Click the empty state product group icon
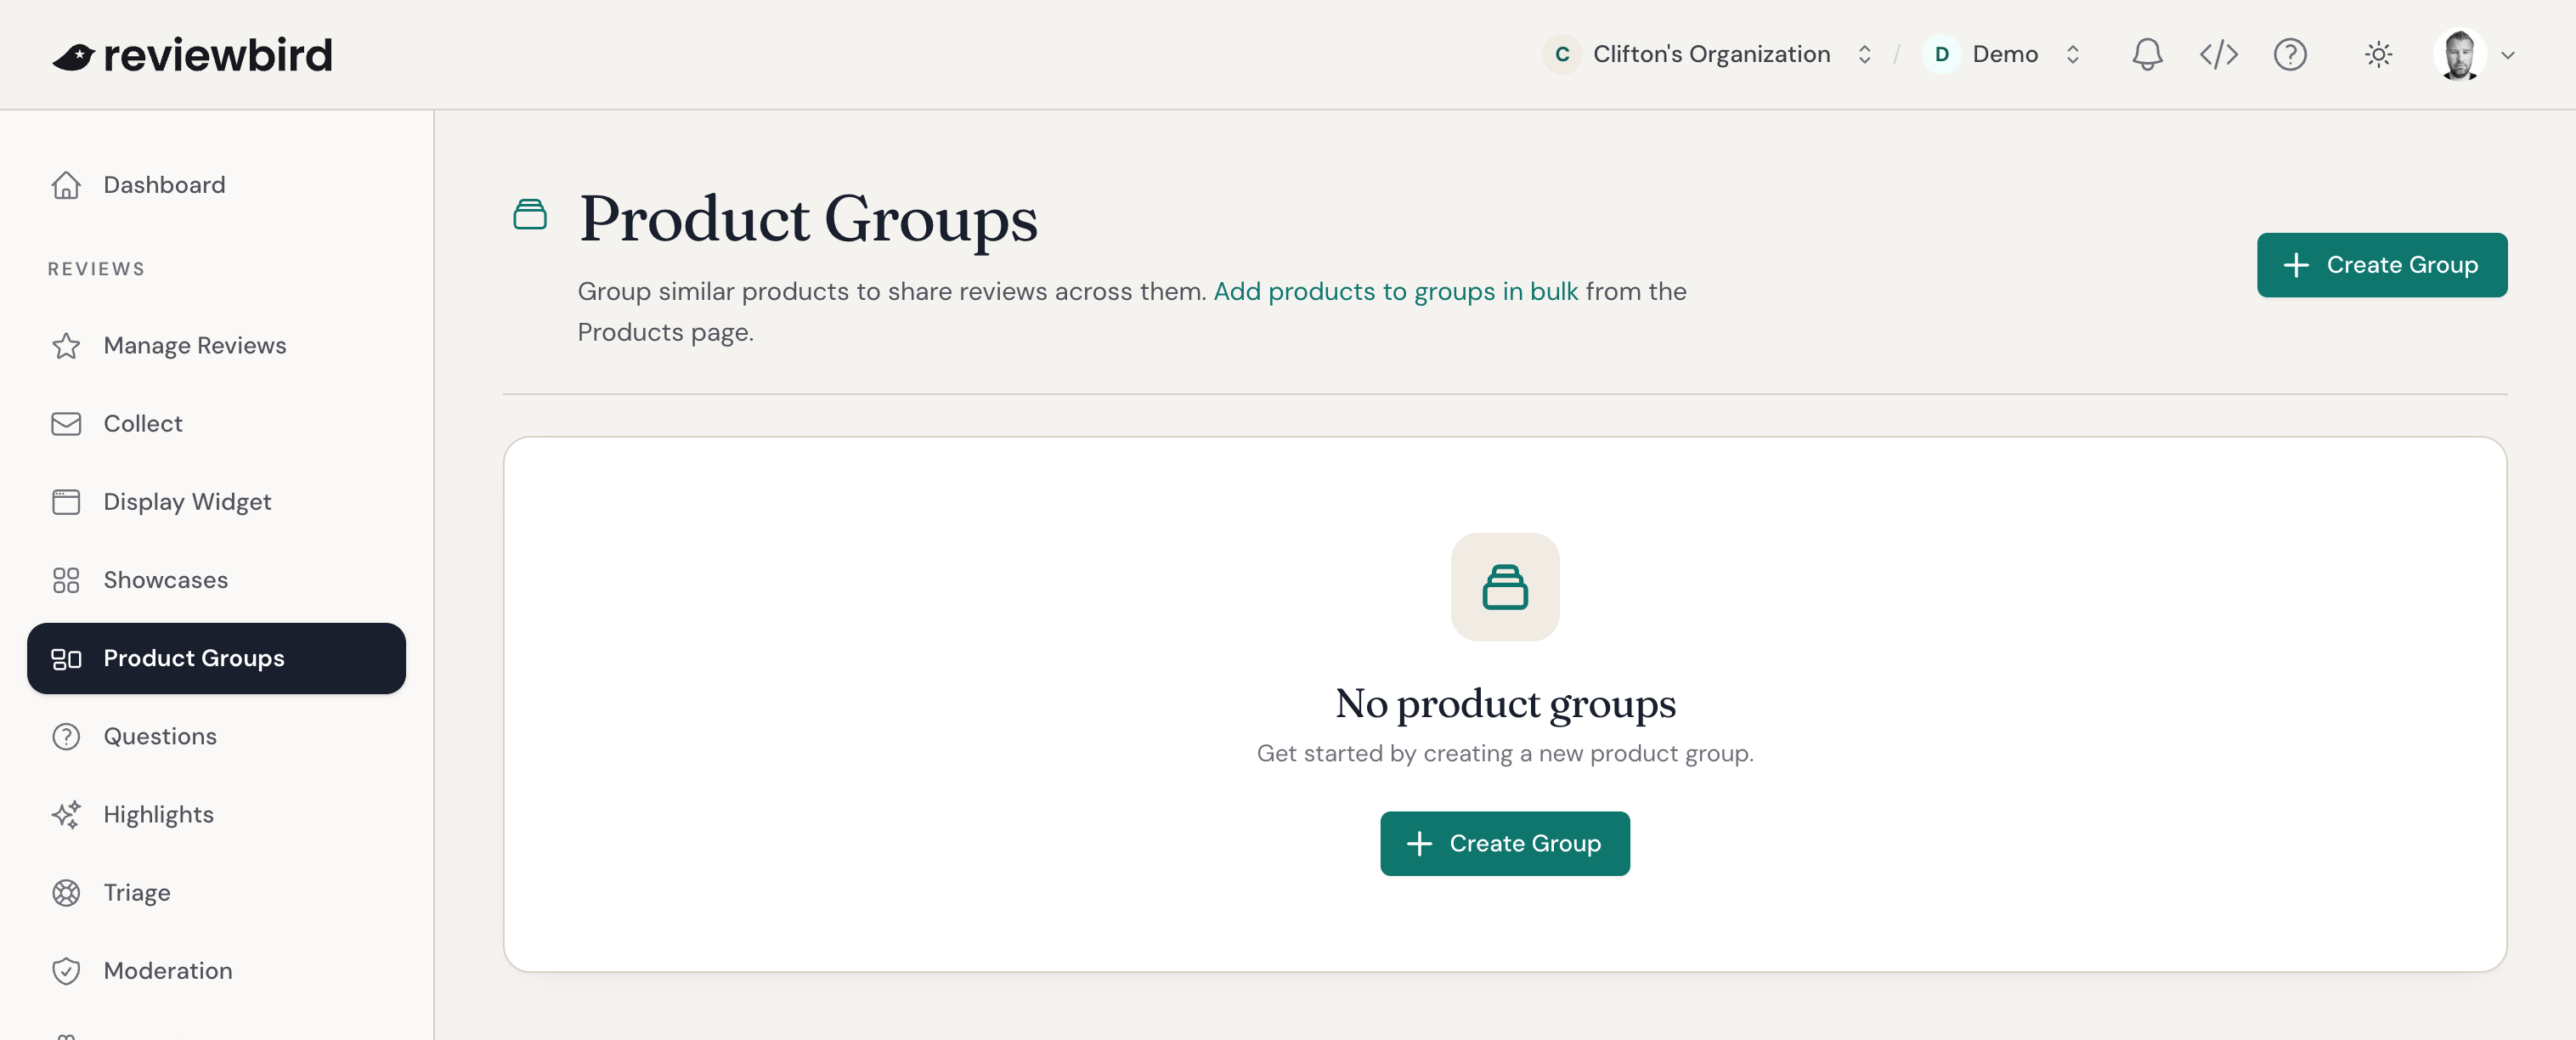This screenshot has width=2576, height=1040. pyautogui.click(x=1504, y=587)
